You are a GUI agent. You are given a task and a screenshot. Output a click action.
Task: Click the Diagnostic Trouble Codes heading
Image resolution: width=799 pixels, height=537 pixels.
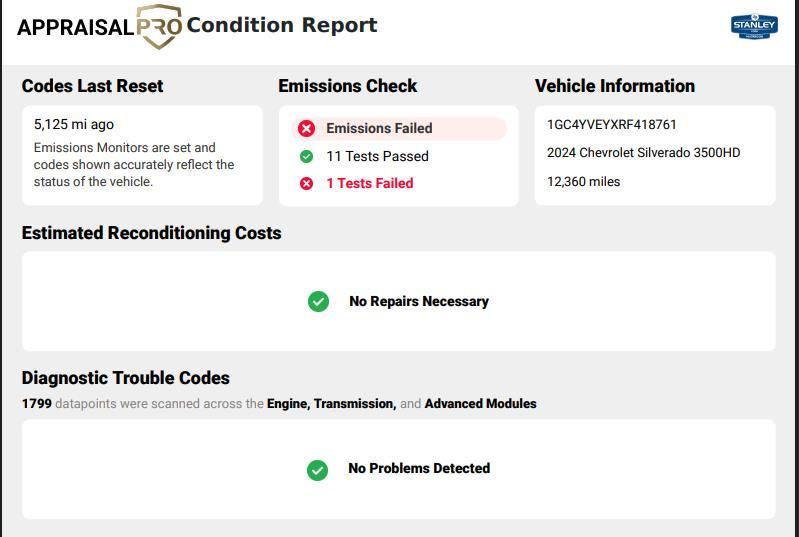[x=126, y=378]
